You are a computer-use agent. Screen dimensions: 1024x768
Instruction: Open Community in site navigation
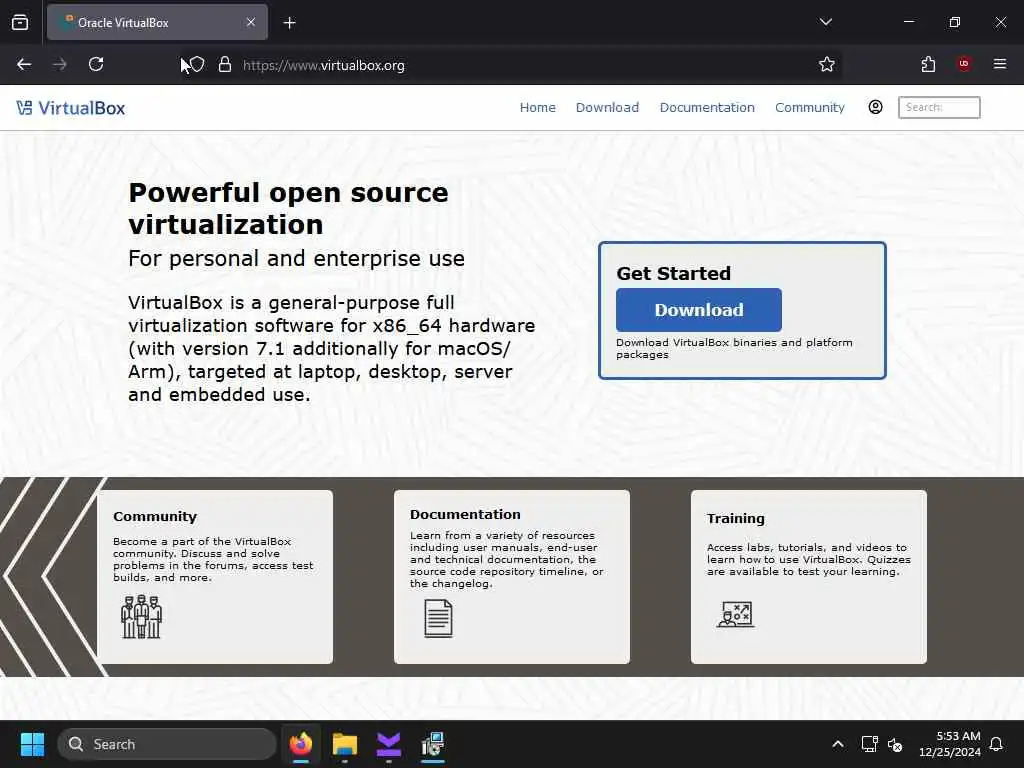(x=810, y=107)
